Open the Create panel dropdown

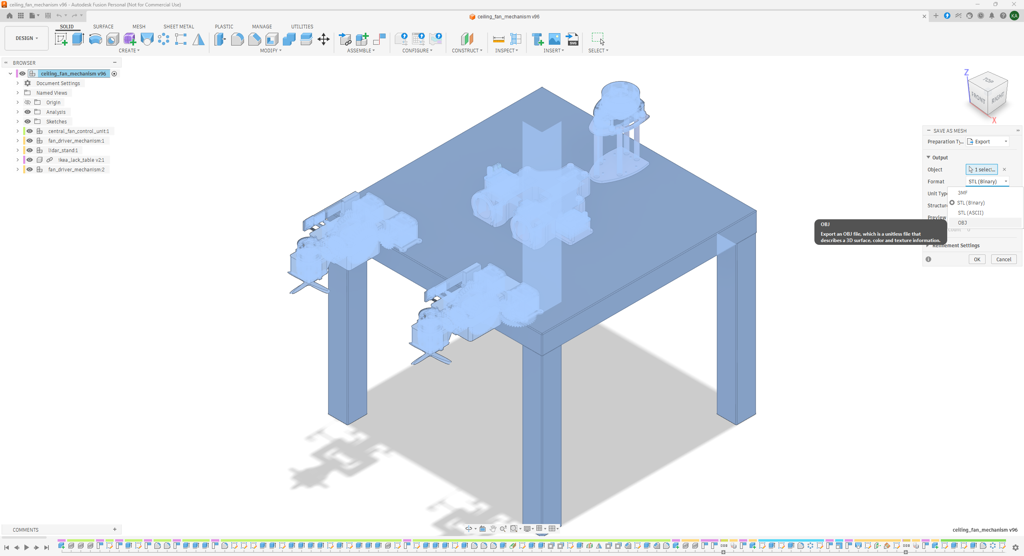click(129, 51)
